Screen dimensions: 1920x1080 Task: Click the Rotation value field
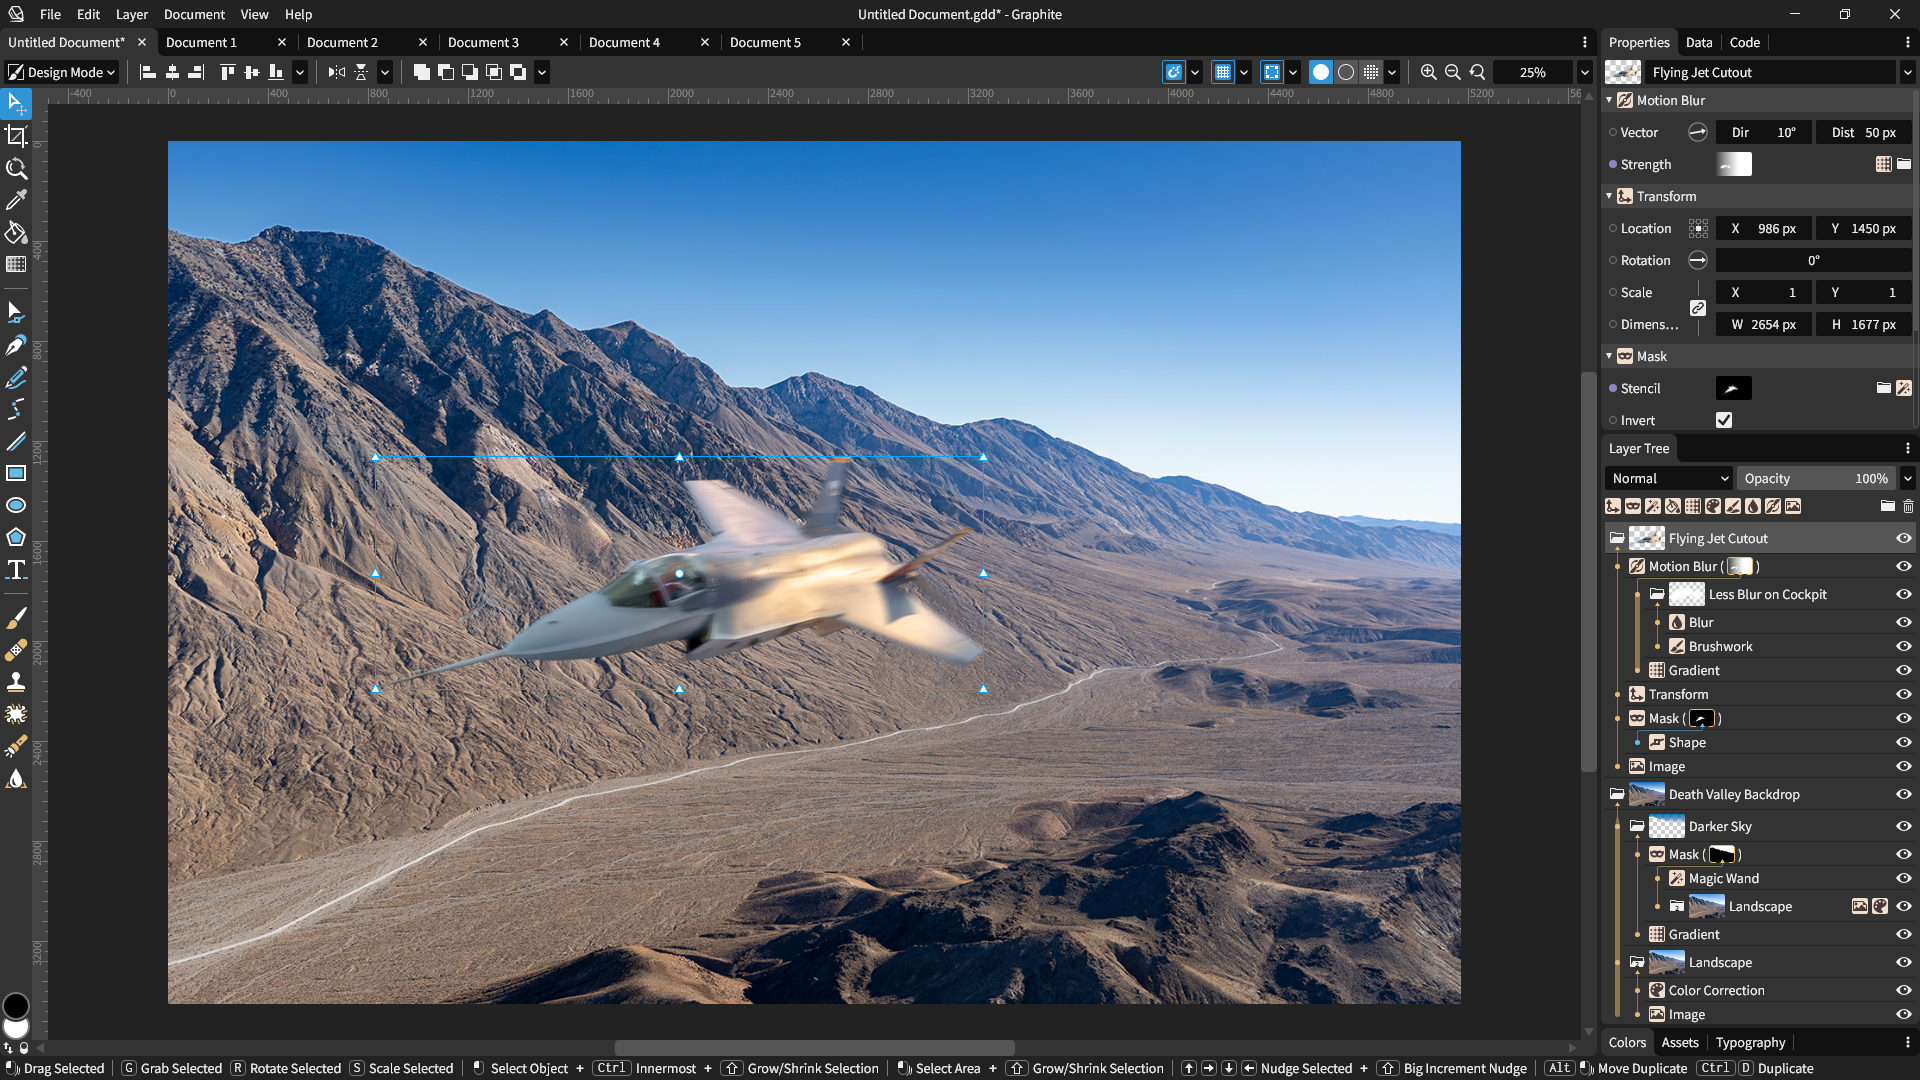click(1813, 260)
